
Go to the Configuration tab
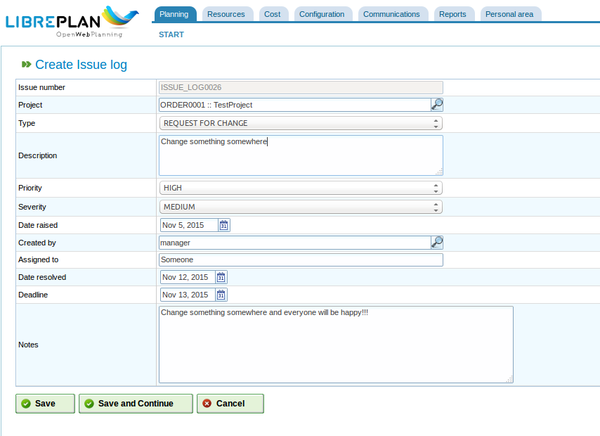[x=324, y=15]
